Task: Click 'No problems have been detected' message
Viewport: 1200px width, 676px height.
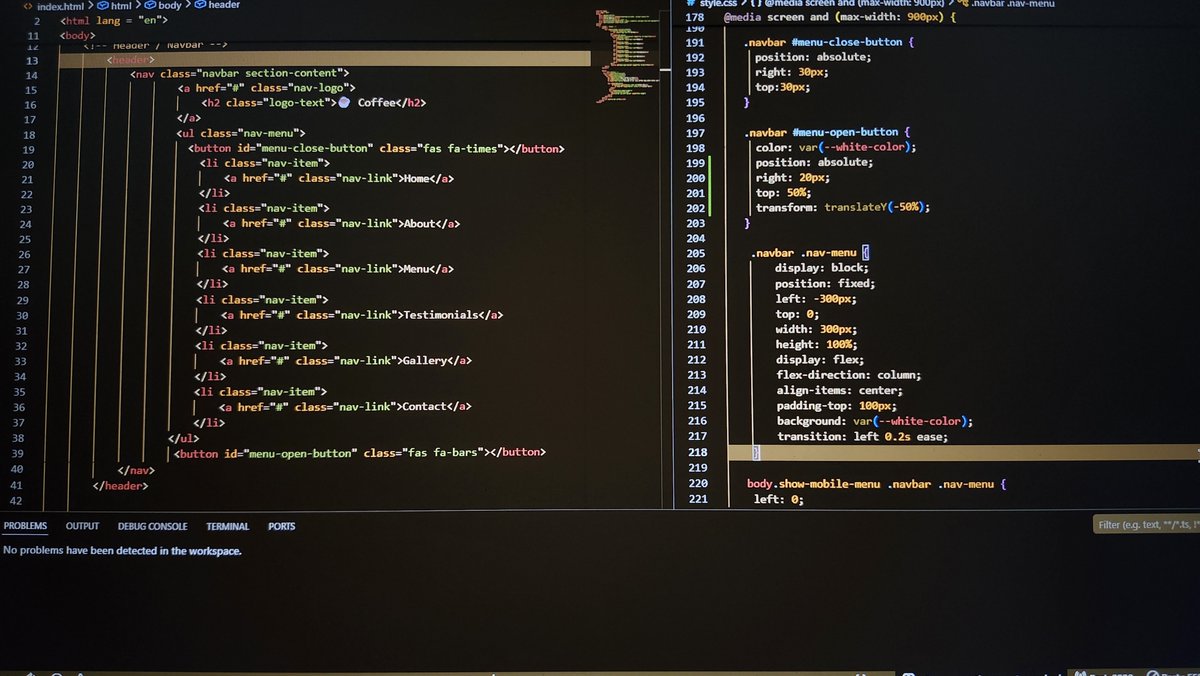Action: pos(122,550)
